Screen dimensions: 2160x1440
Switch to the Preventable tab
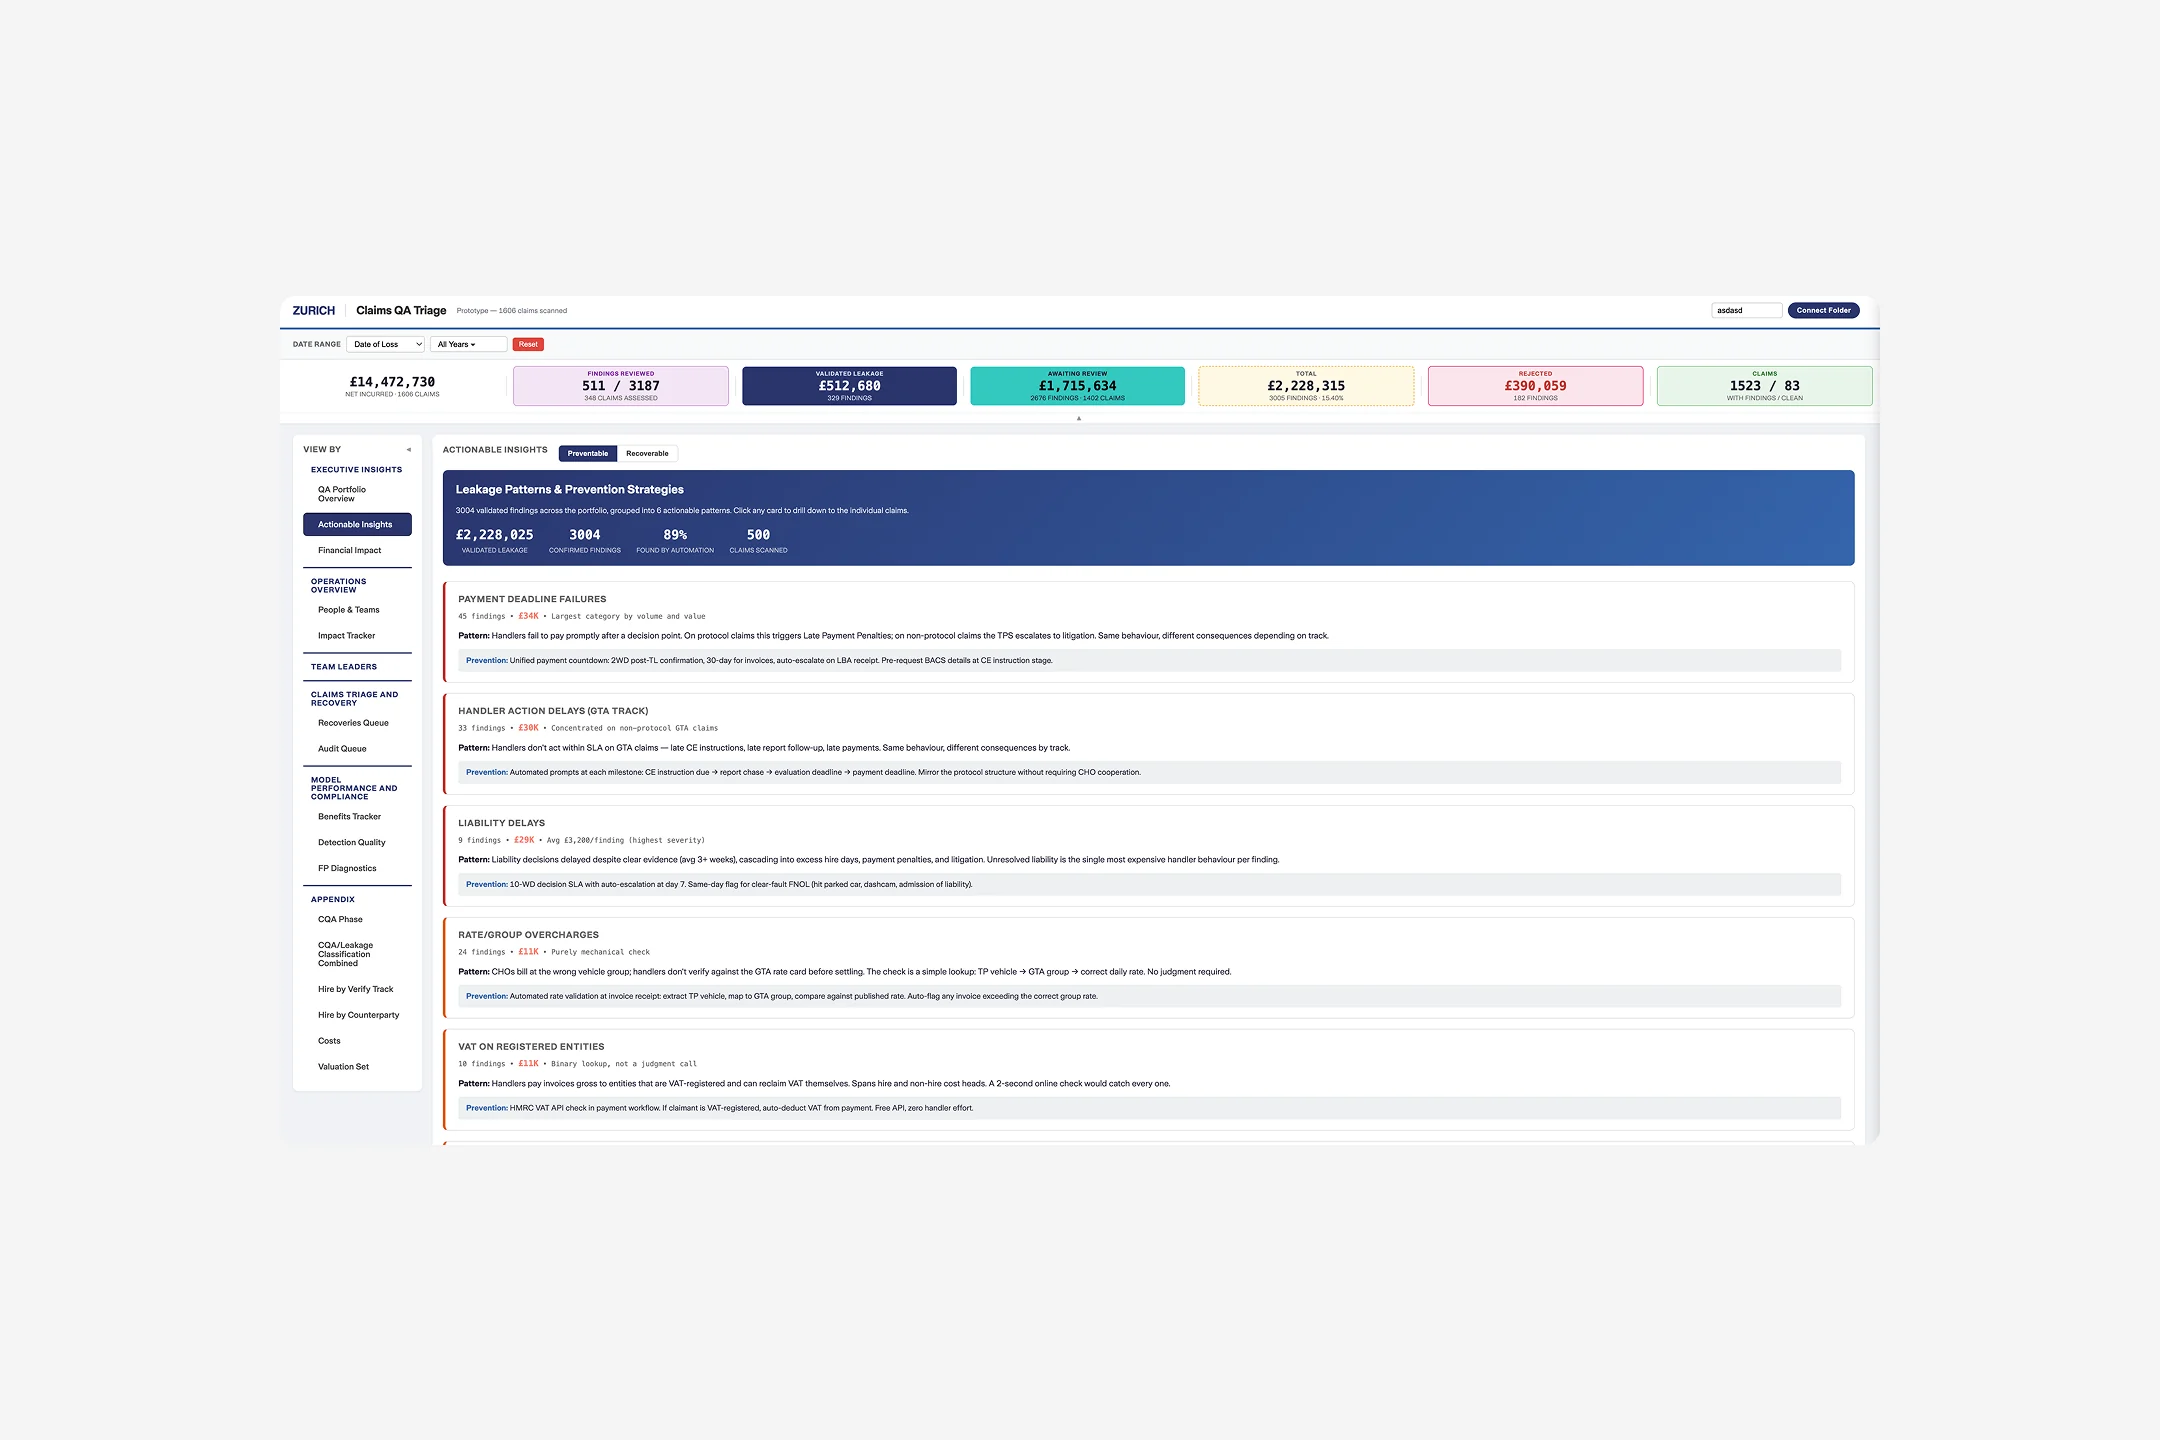tap(588, 453)
